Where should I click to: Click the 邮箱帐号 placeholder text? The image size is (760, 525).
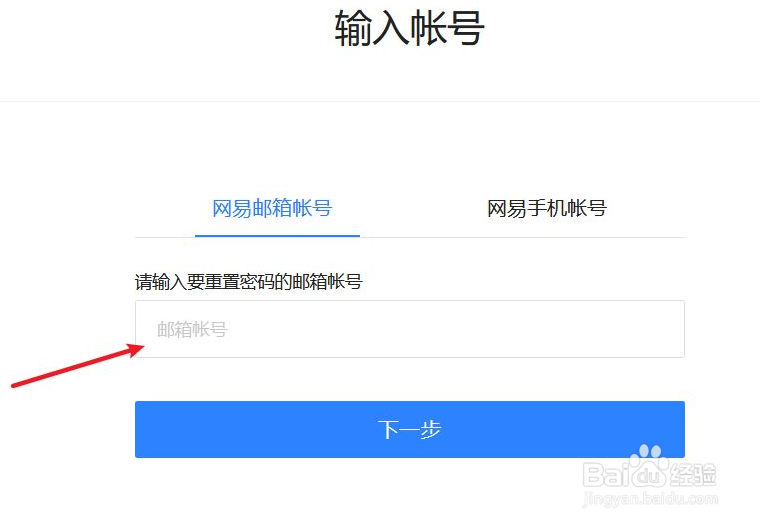coord(192,330)
